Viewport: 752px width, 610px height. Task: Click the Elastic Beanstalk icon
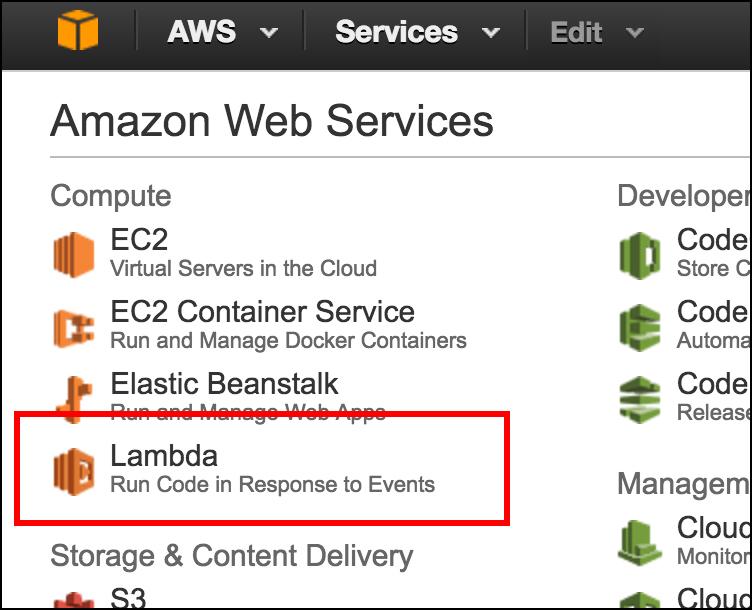73,396
